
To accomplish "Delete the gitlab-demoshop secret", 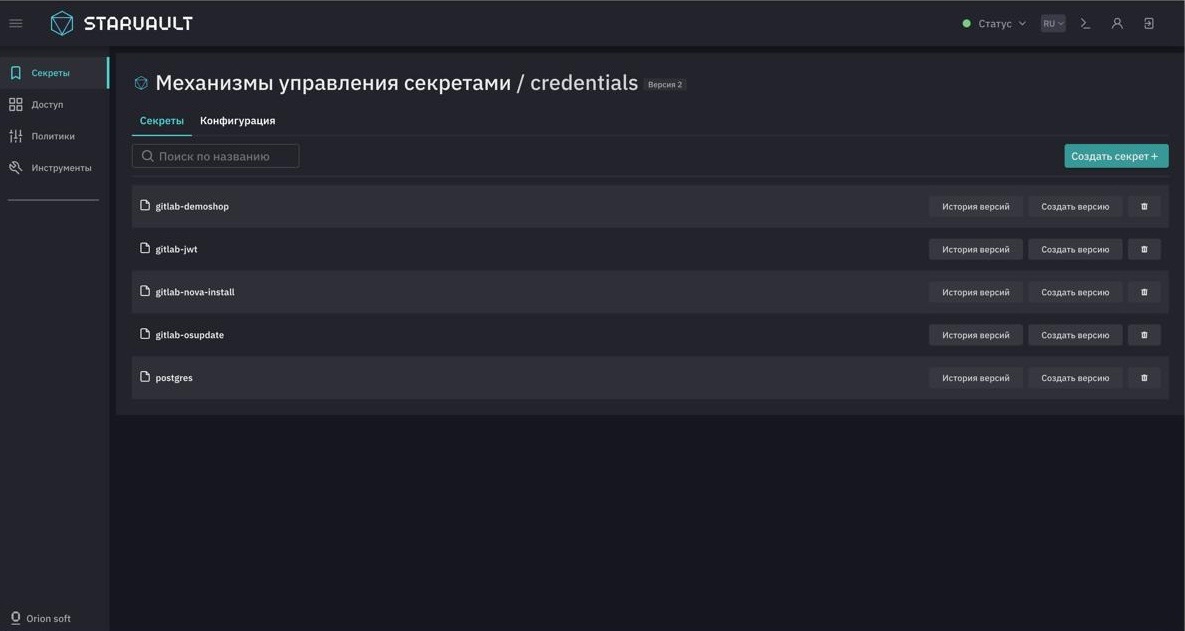I will pos(1144,207).
